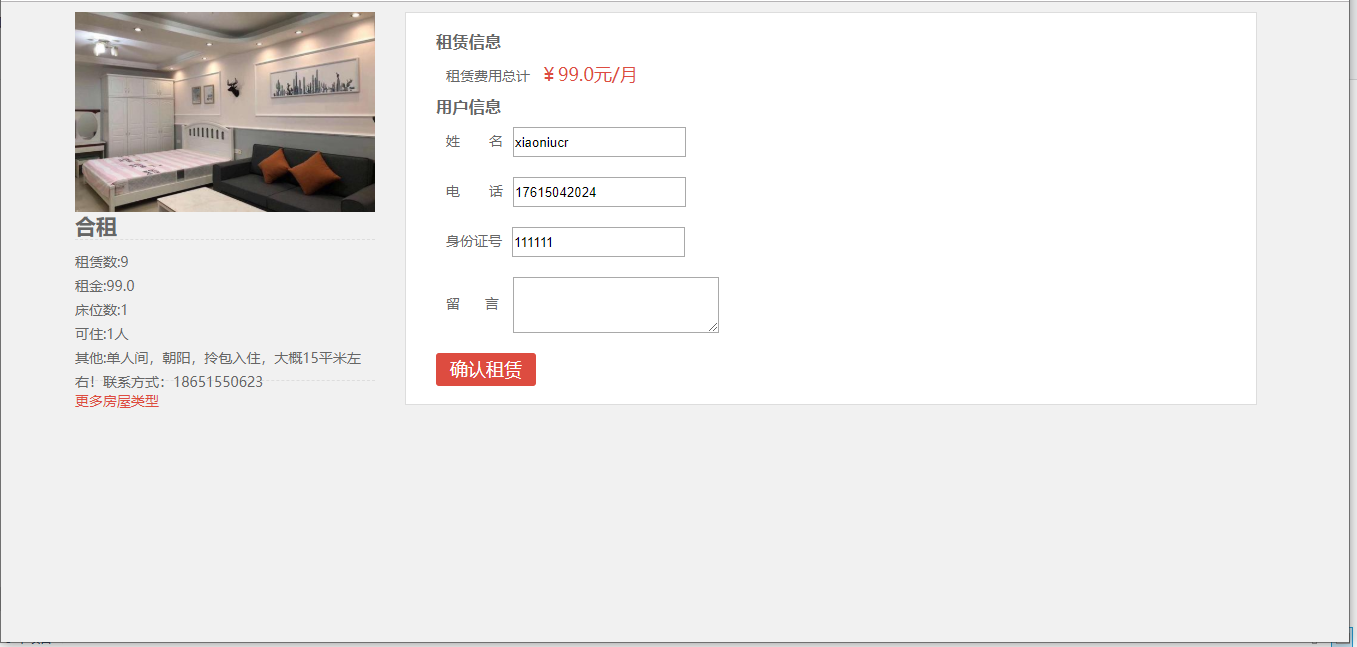
Task: Click the 租赁数:9 detail line
Action: [102, 262]
